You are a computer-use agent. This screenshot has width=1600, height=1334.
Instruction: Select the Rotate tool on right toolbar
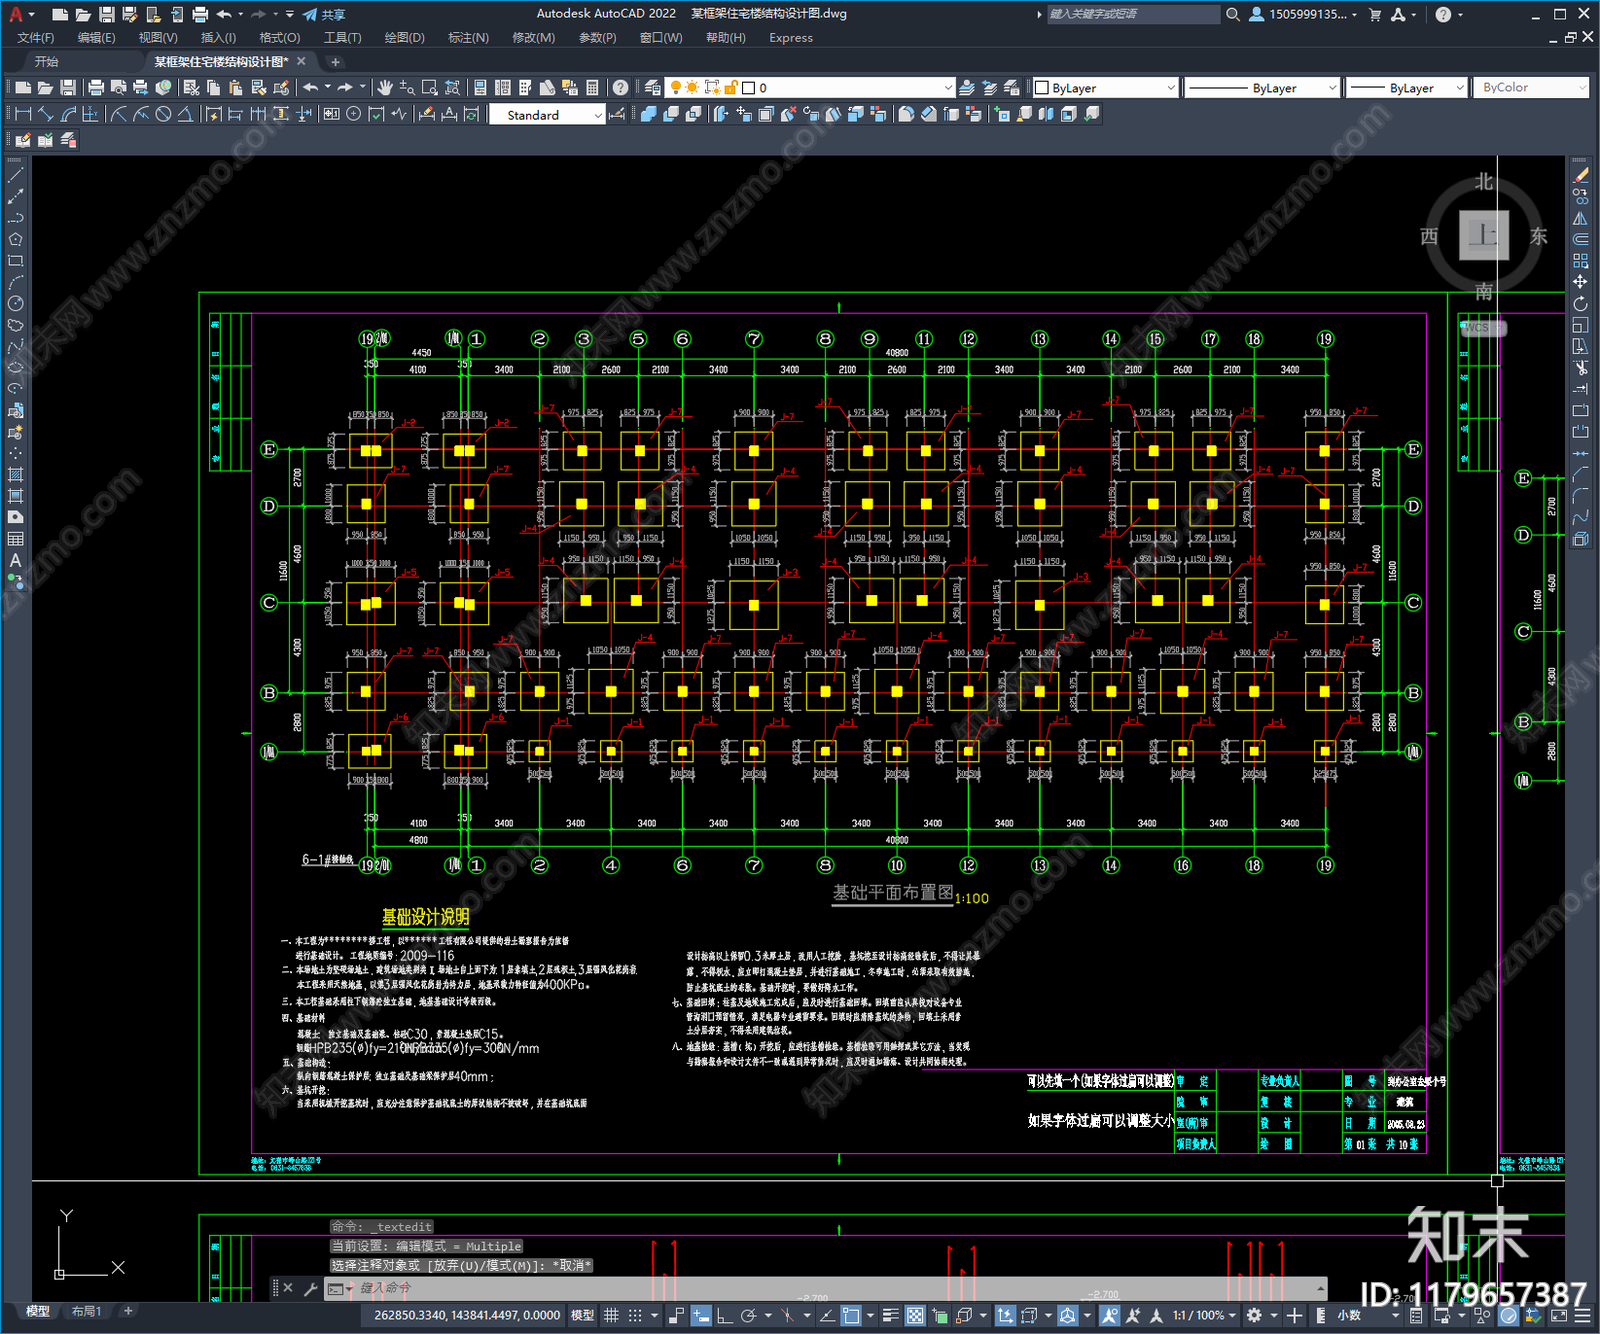coord(1580,304)
